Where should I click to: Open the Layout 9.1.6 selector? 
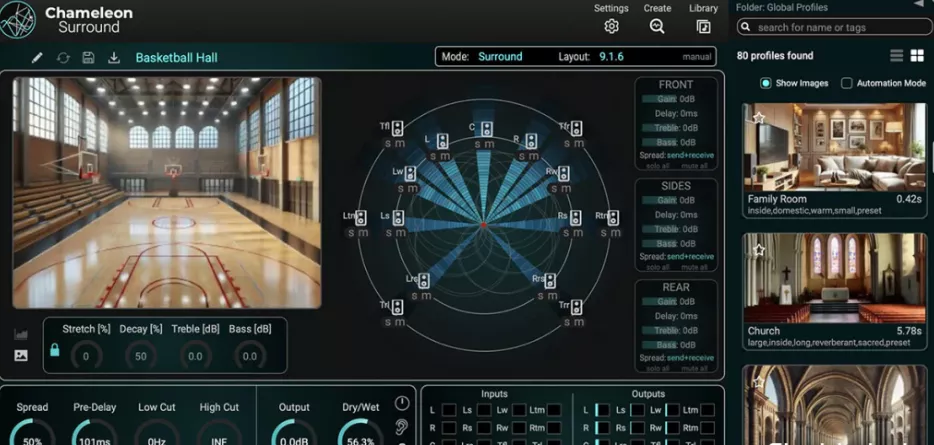611,57
